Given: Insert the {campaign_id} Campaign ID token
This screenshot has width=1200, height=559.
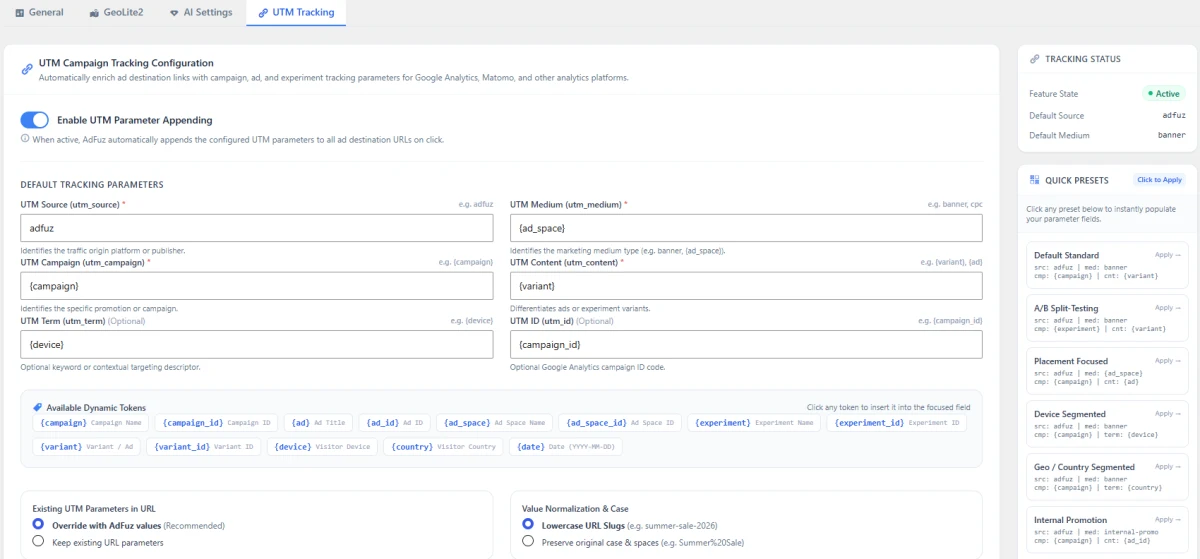Looking at the screenshot, I should tap(215, 423).
